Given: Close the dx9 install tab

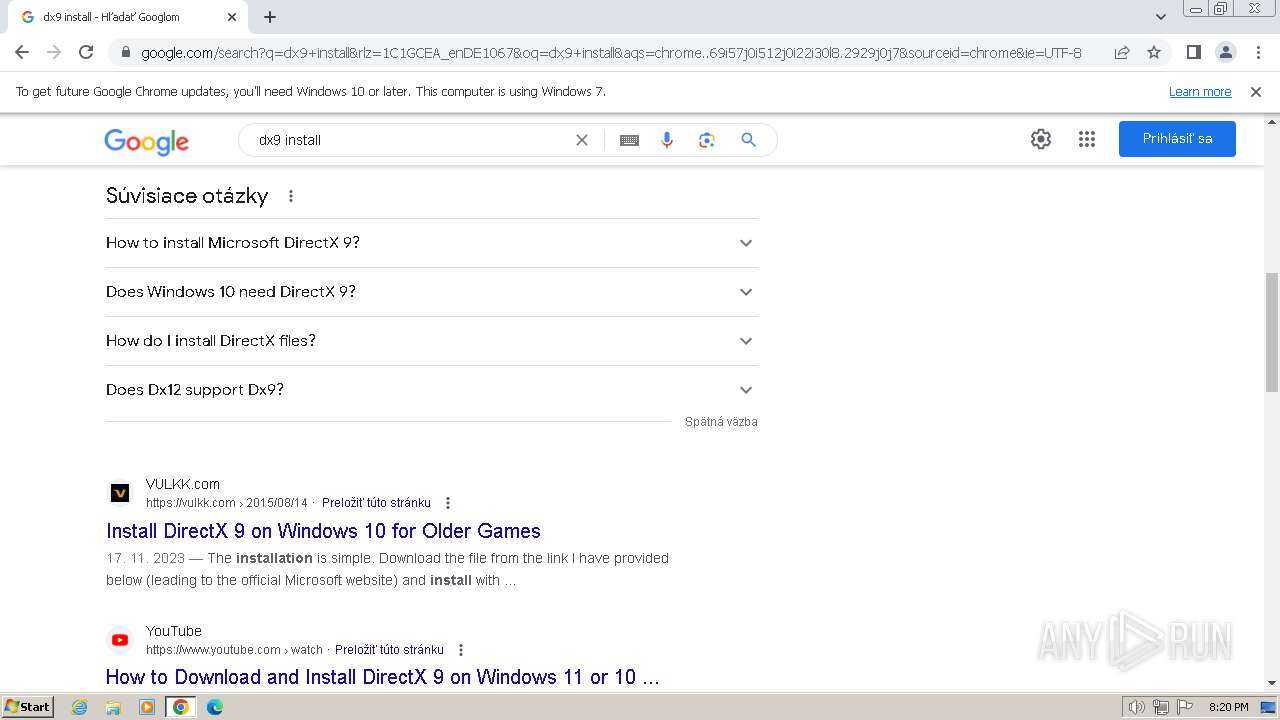Looking at the screenshot, I should [x=232, y=17].
